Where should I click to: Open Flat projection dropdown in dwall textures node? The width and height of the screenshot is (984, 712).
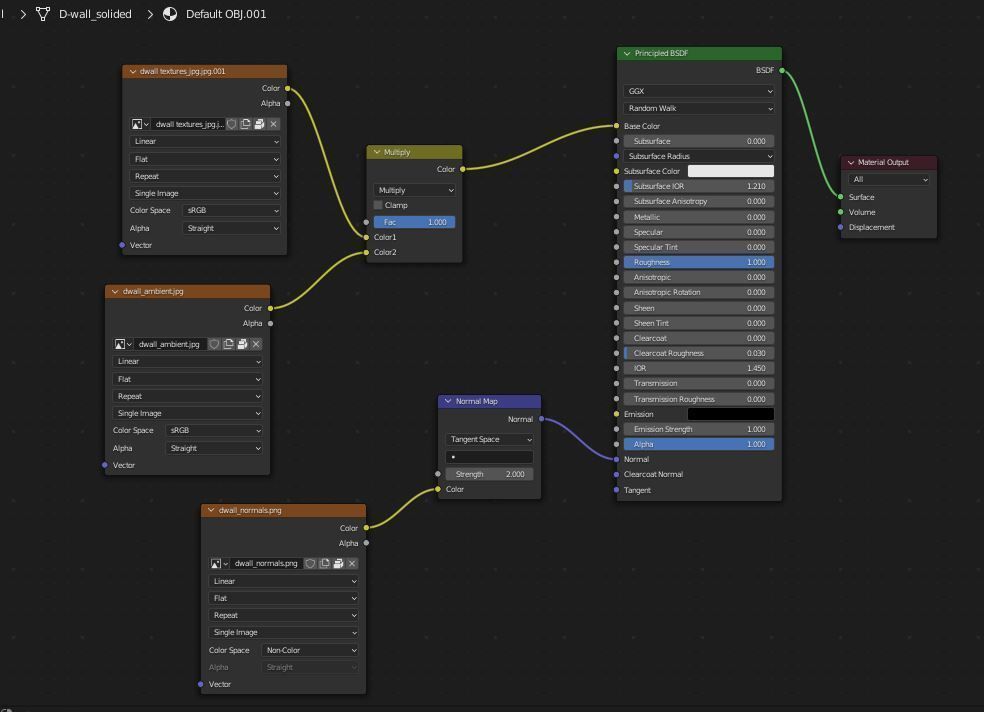(x=205, y=159)
